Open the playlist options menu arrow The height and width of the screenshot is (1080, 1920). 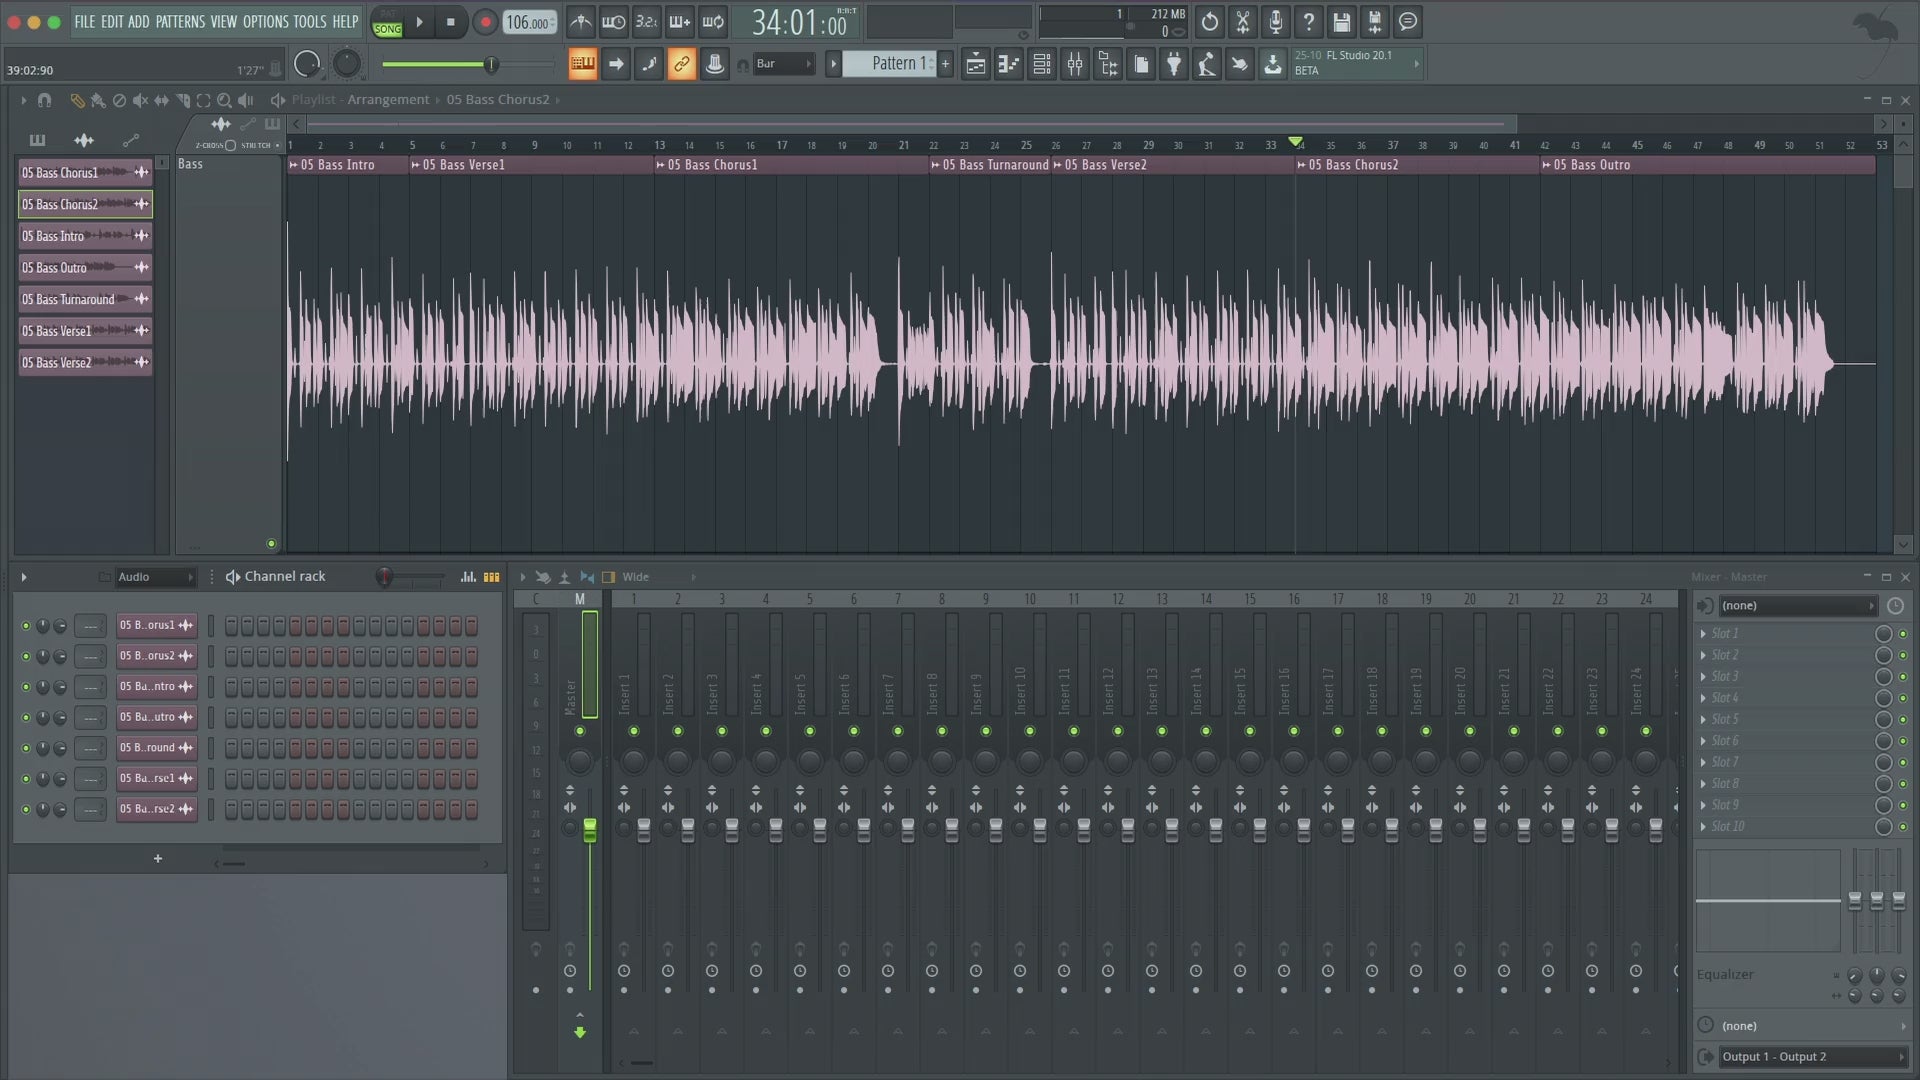[23, 100]
